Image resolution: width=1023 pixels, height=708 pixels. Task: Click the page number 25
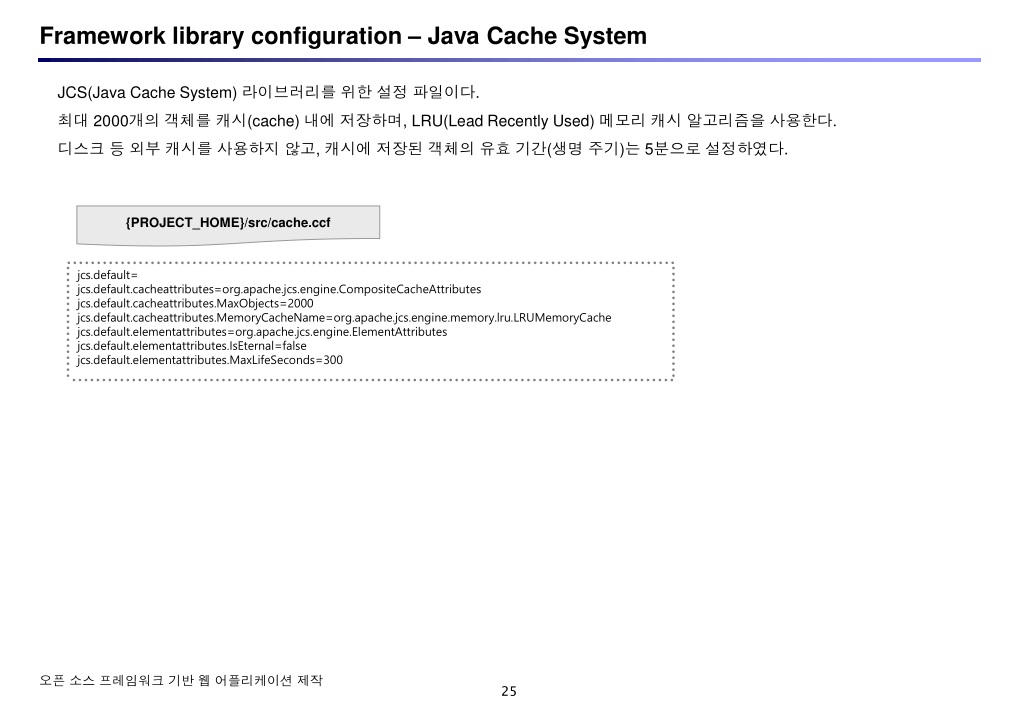[509, 691]
